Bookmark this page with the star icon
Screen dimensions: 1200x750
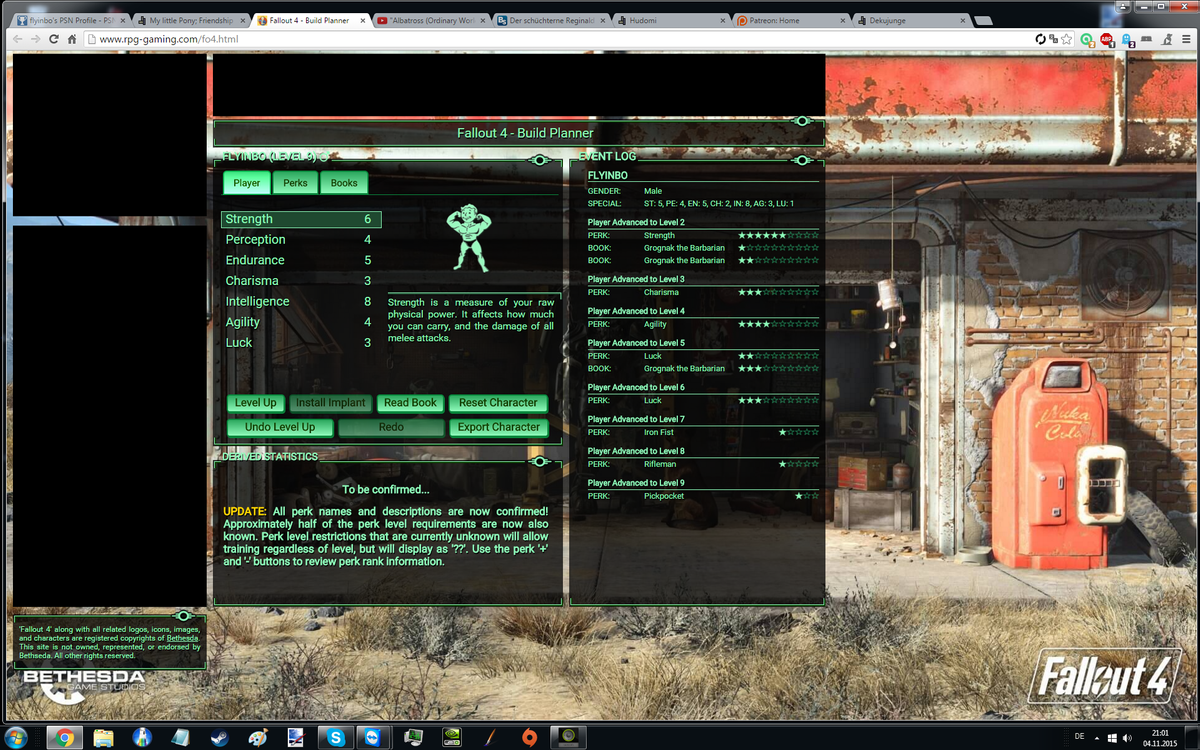tap(1066, 39)
